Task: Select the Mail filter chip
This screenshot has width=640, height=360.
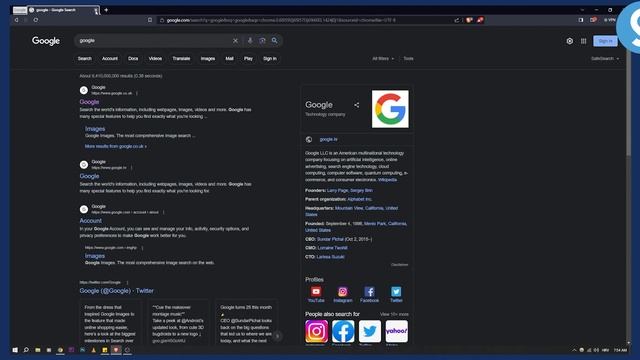Action: pos(229,59)
